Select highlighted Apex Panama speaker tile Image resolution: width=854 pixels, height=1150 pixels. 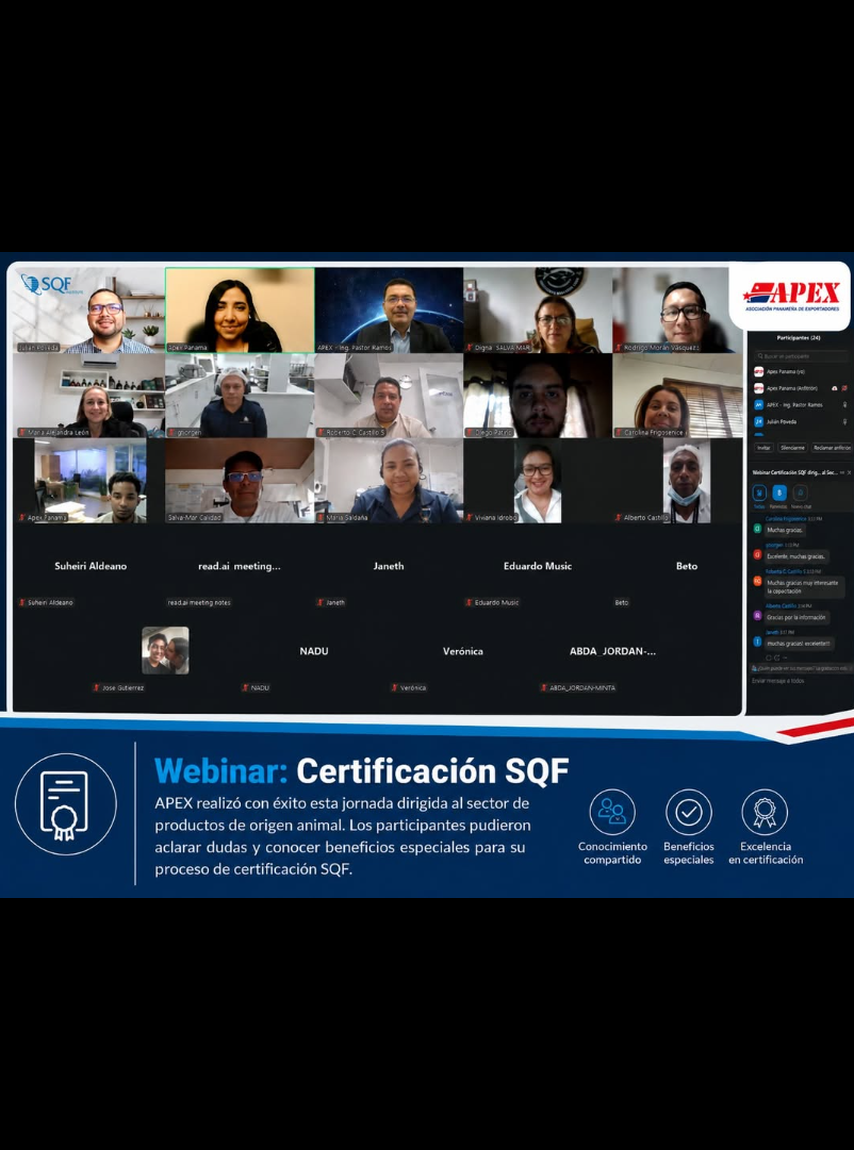[240, 310]
